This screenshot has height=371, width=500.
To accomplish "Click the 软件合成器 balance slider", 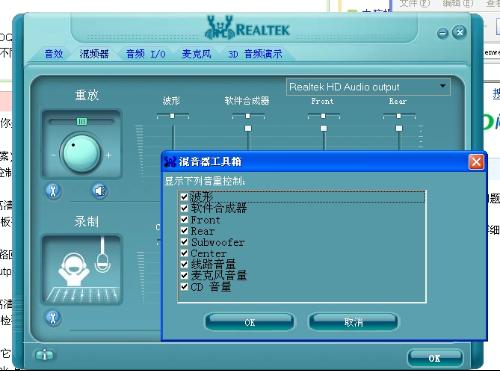I will point(248,116).
